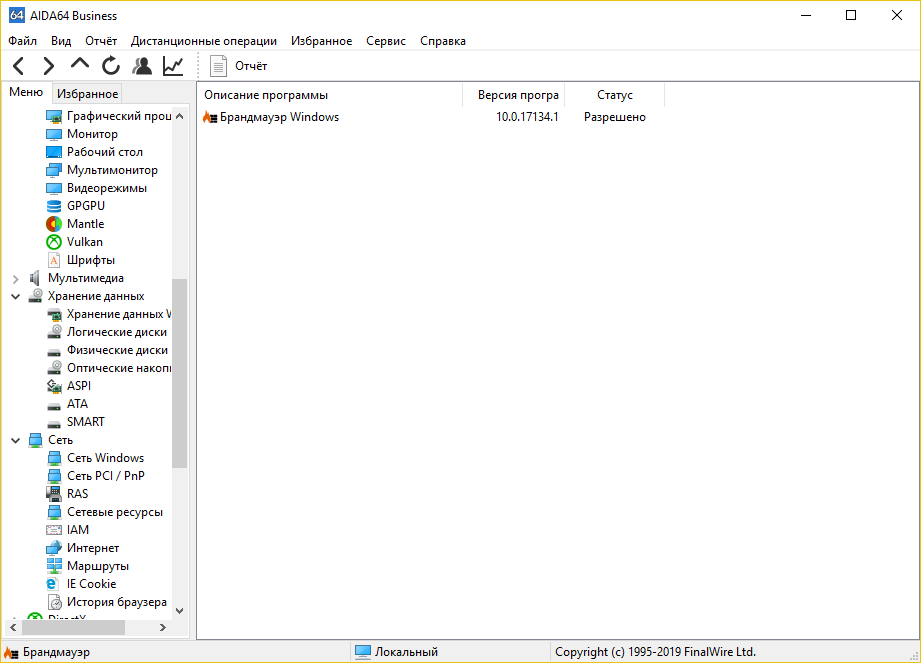The image size is (921, 663).
Task: Open the user management toolbar icon
Action: tap(142, 66)
